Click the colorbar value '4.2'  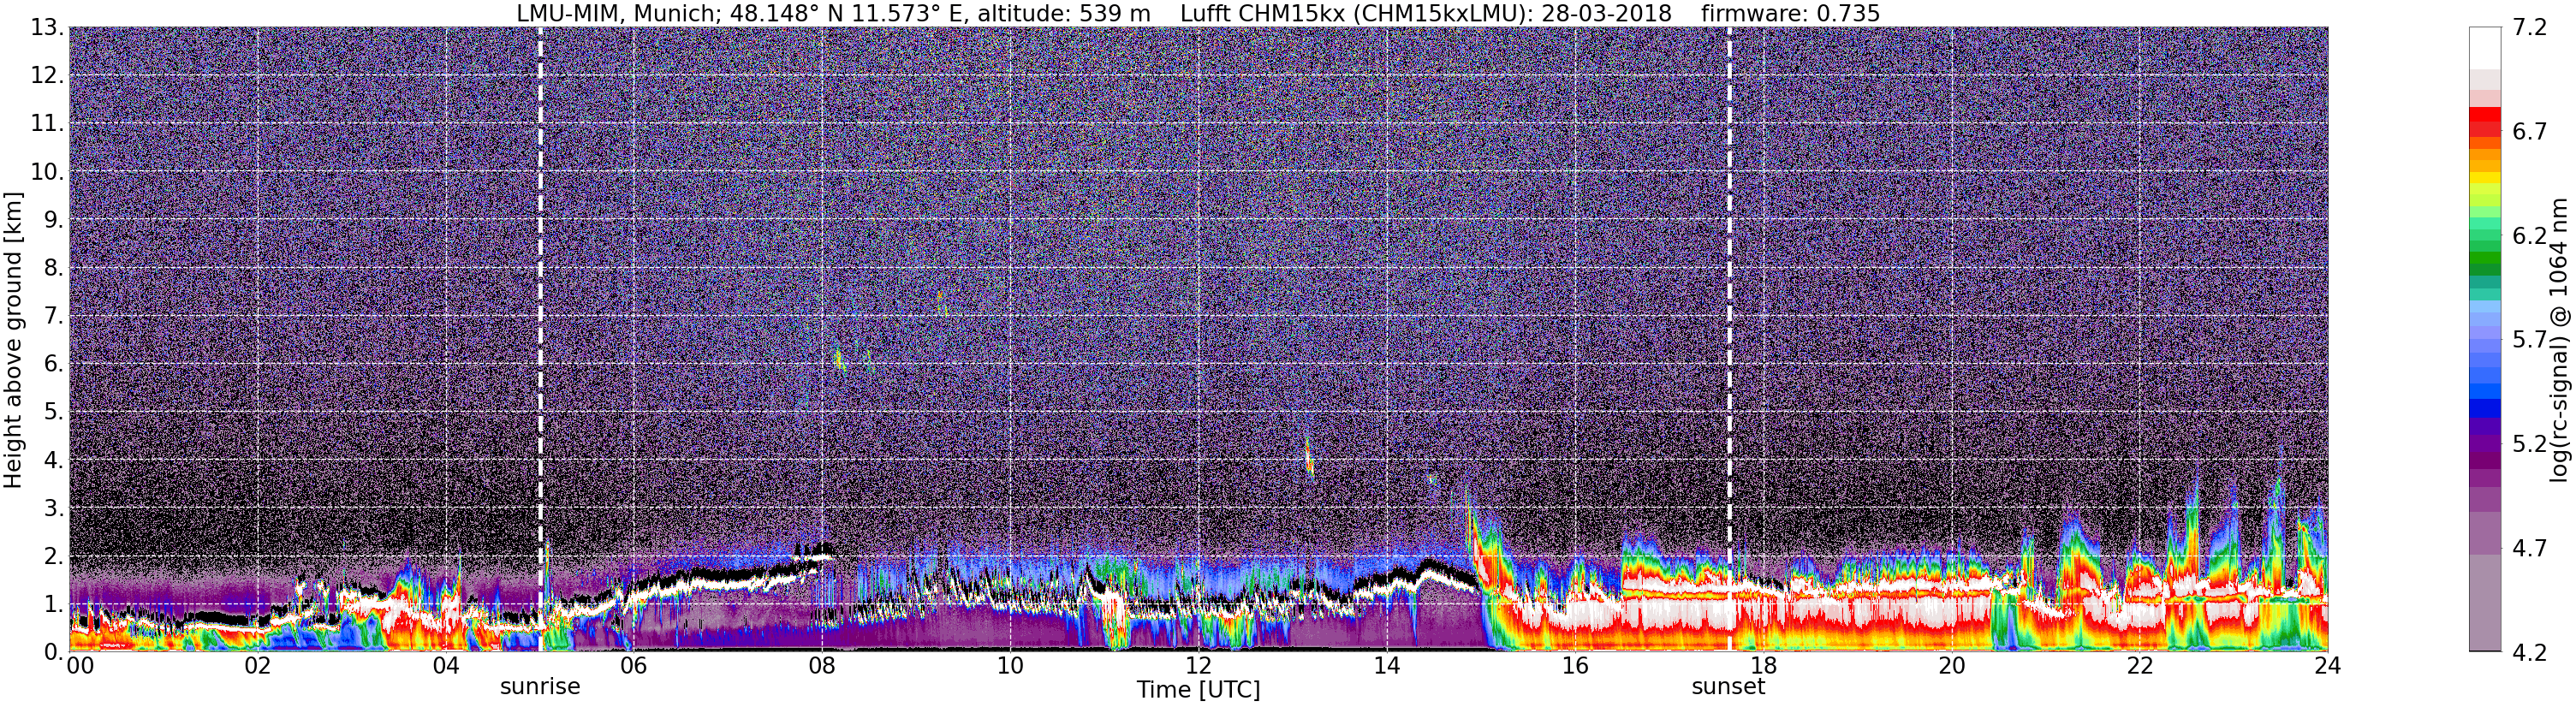2530,652
